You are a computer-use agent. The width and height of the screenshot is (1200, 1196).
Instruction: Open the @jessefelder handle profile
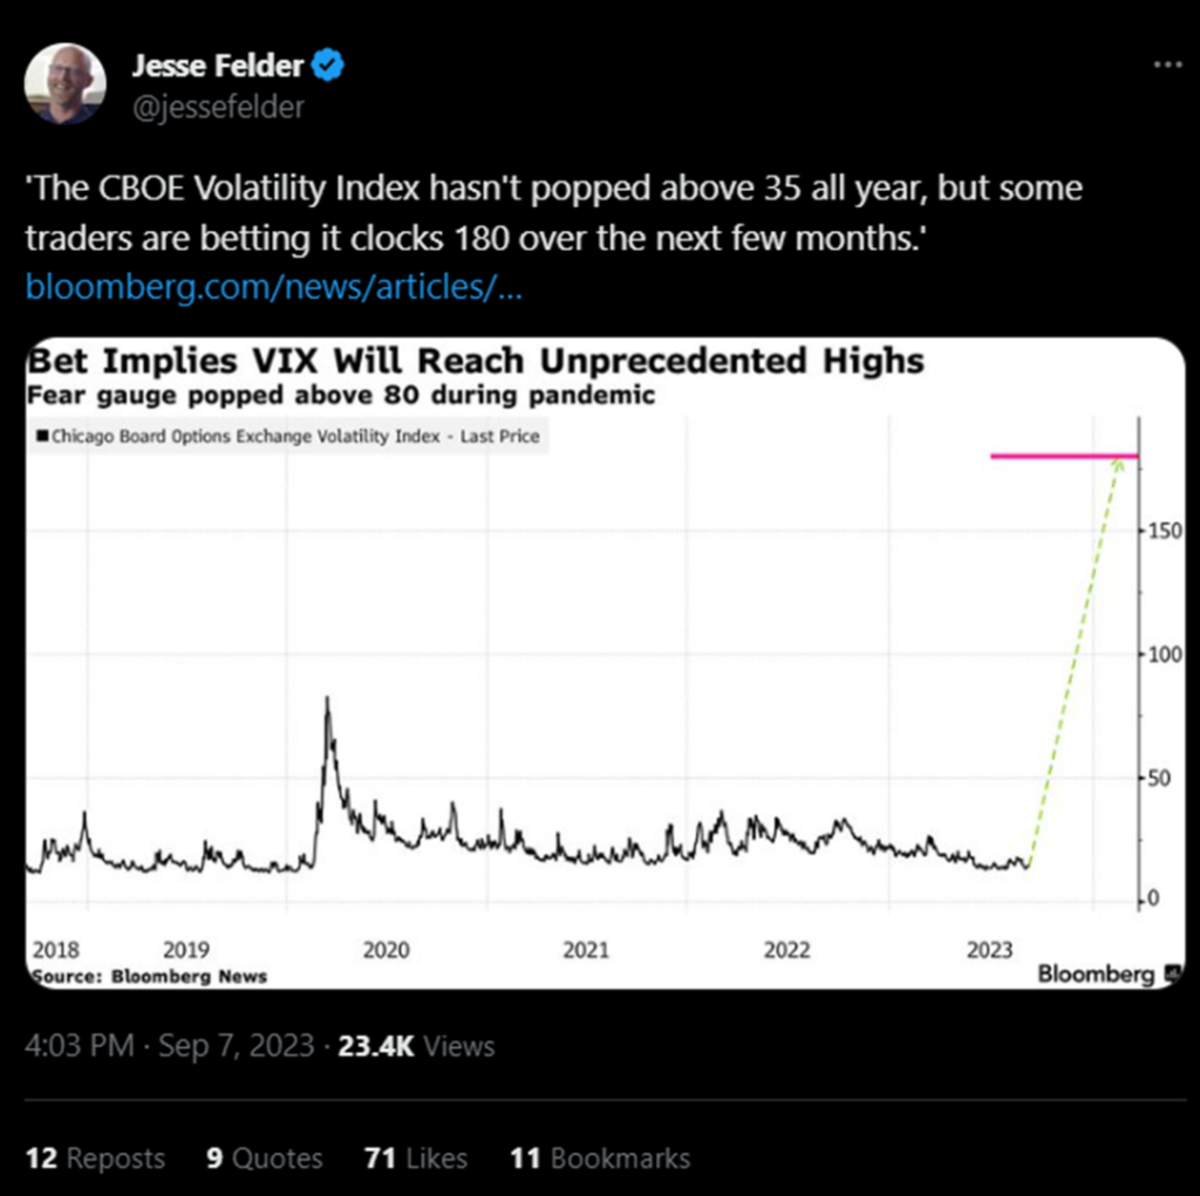tap(217, 106)
